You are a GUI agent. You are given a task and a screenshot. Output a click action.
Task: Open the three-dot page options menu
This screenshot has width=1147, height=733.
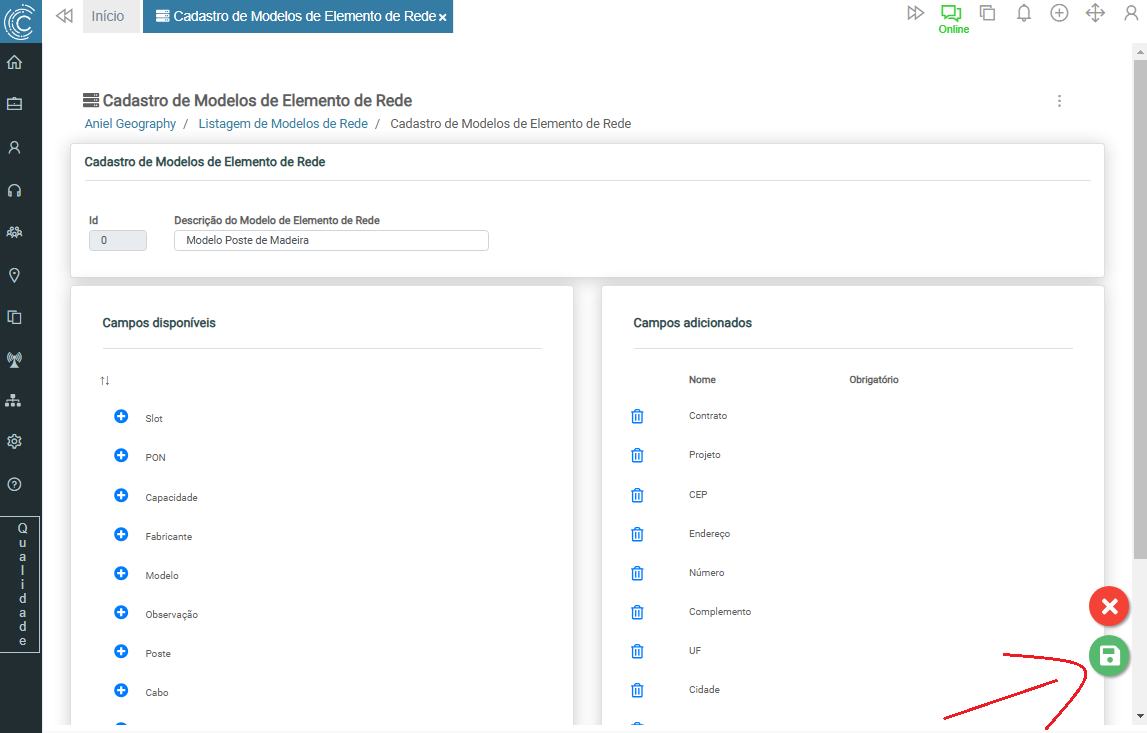click(x=1059, y=101)
